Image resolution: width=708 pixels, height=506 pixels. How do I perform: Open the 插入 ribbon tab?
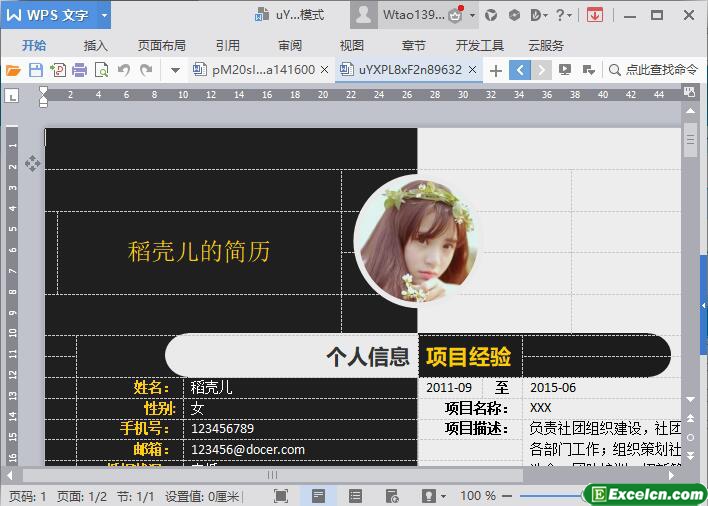tap(96, 45)
